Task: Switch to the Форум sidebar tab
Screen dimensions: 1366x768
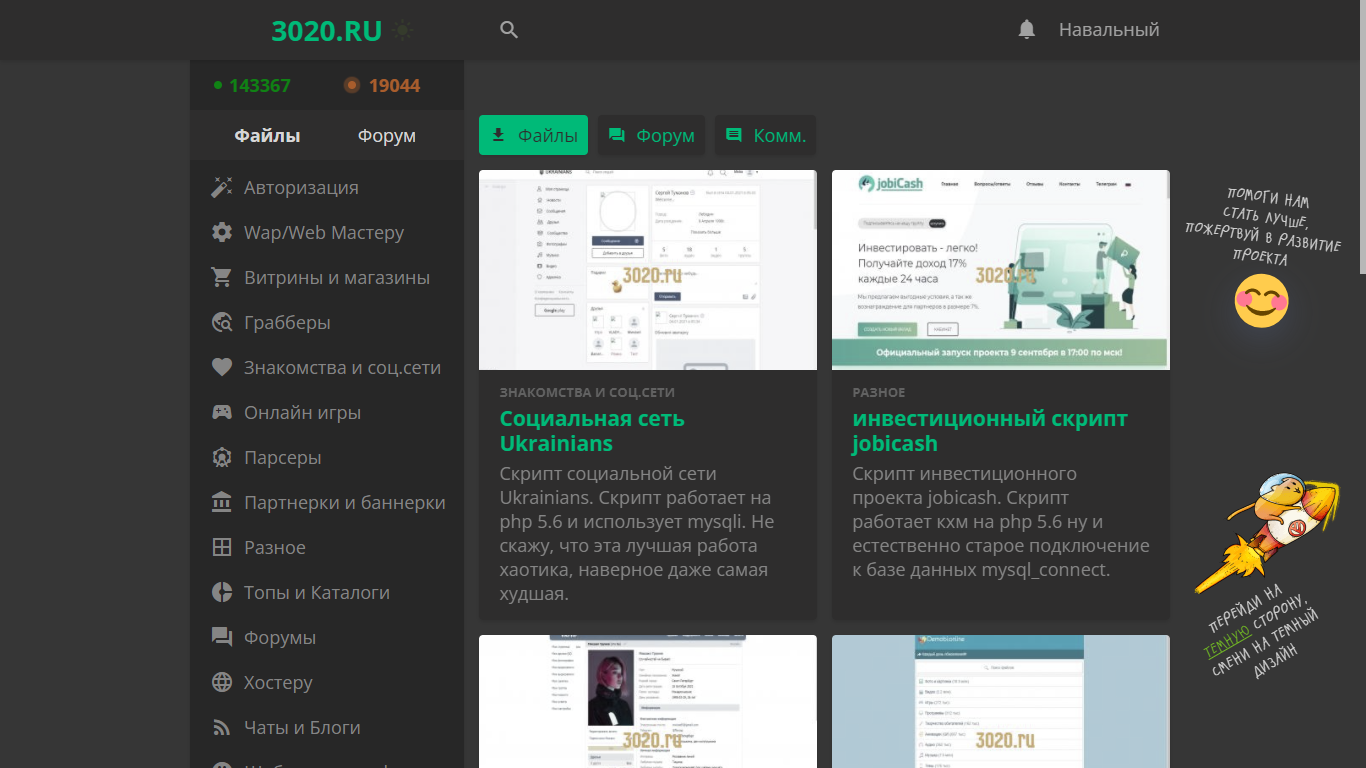Action: (x=386, y=136)
